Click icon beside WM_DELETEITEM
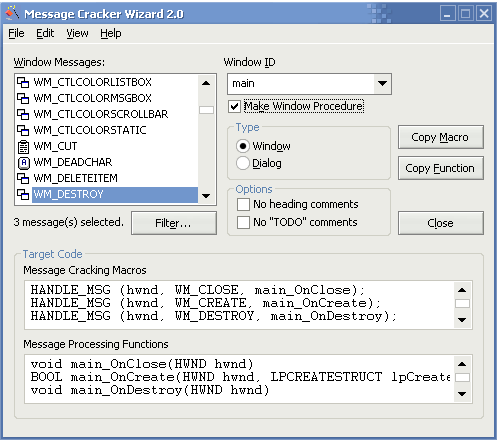The height and width of the screenshot is (440, 497). (23, 178)
